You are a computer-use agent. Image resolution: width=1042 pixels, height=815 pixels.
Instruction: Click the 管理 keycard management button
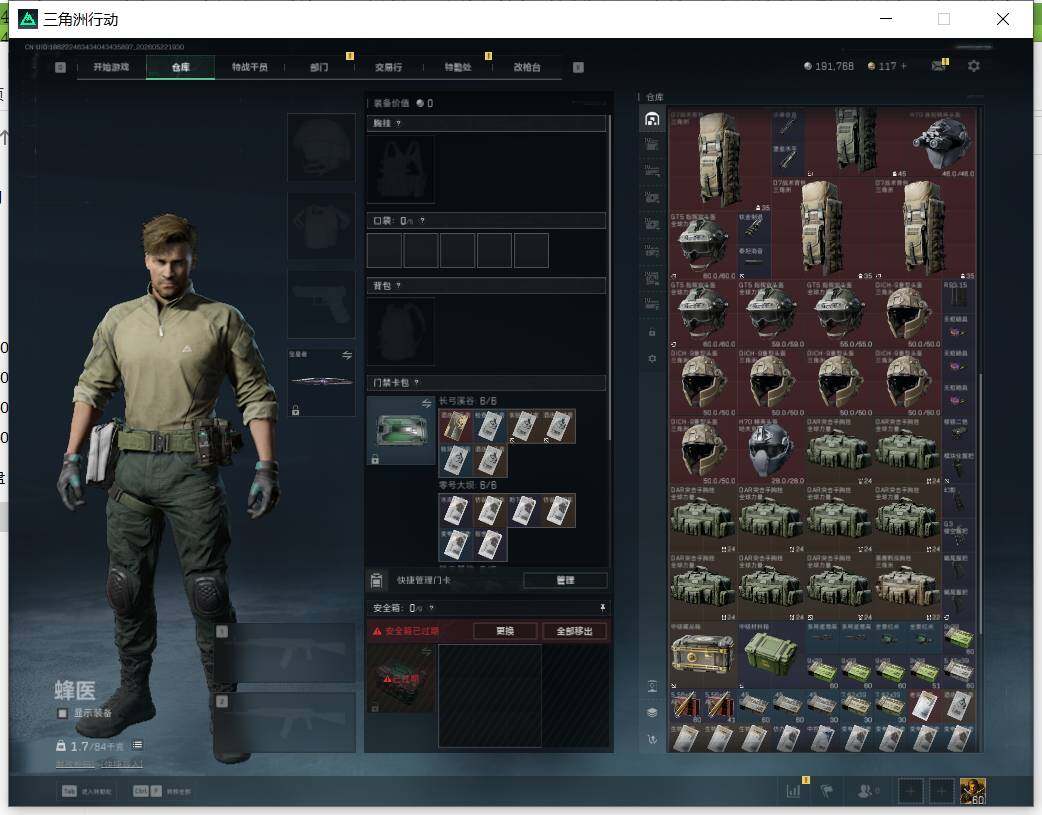click(565, 580)
